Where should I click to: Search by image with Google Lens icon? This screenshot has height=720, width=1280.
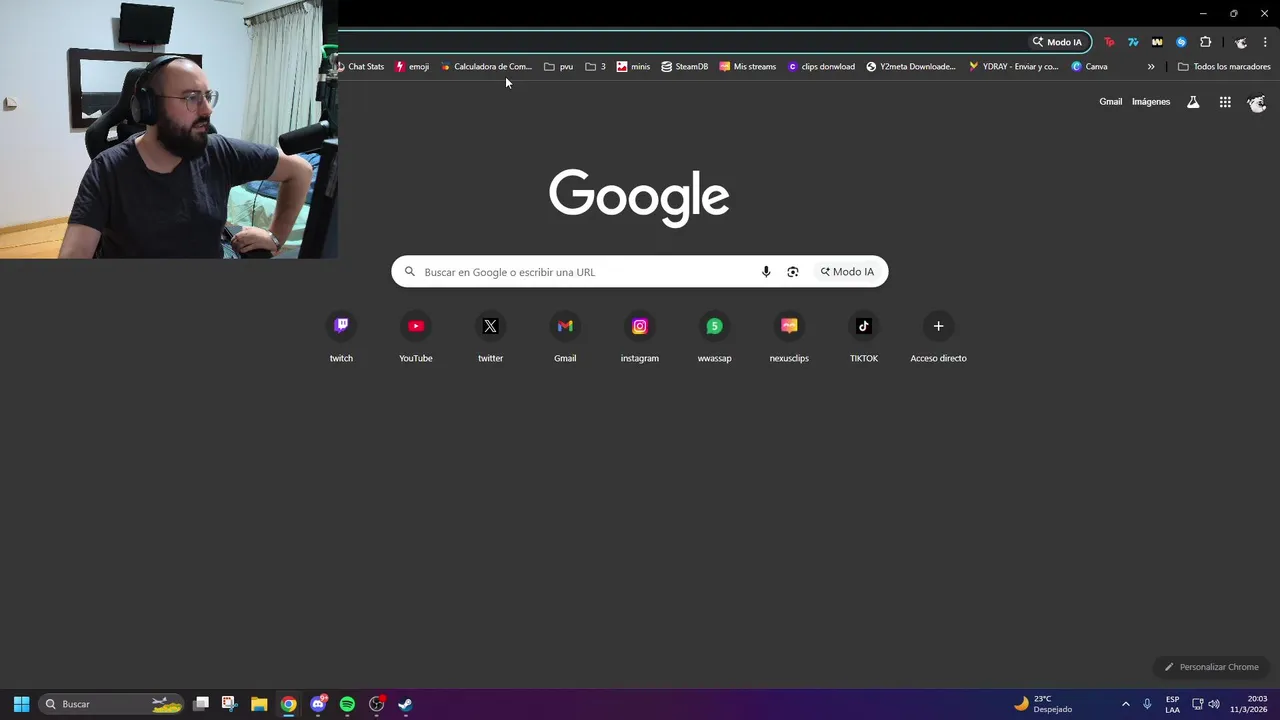click(x=793, y=272)
